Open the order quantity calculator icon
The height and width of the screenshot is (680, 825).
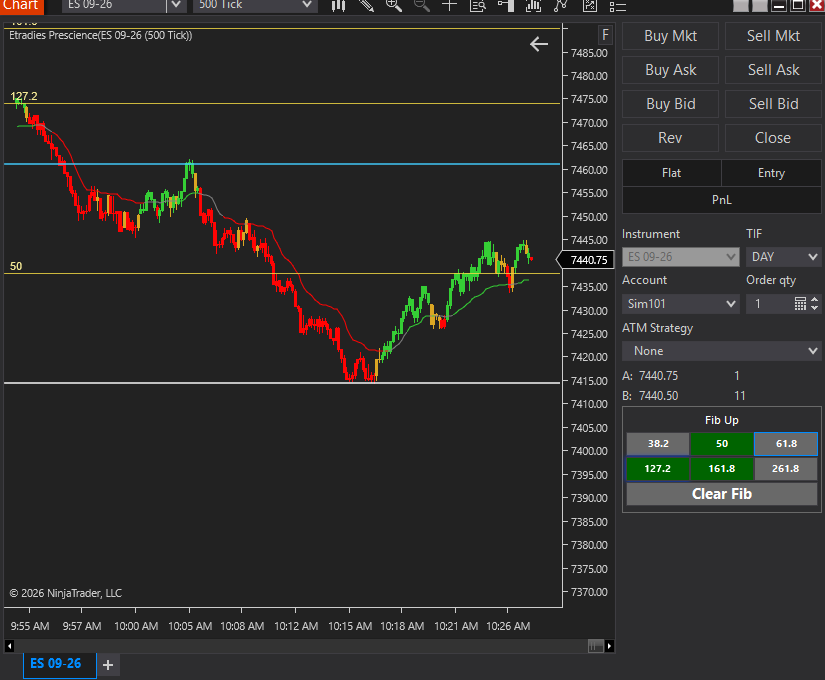click(x=800, y=304)
